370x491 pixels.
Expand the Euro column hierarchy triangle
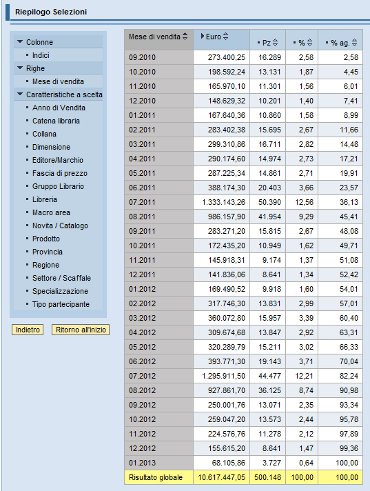tap(202, 36)
